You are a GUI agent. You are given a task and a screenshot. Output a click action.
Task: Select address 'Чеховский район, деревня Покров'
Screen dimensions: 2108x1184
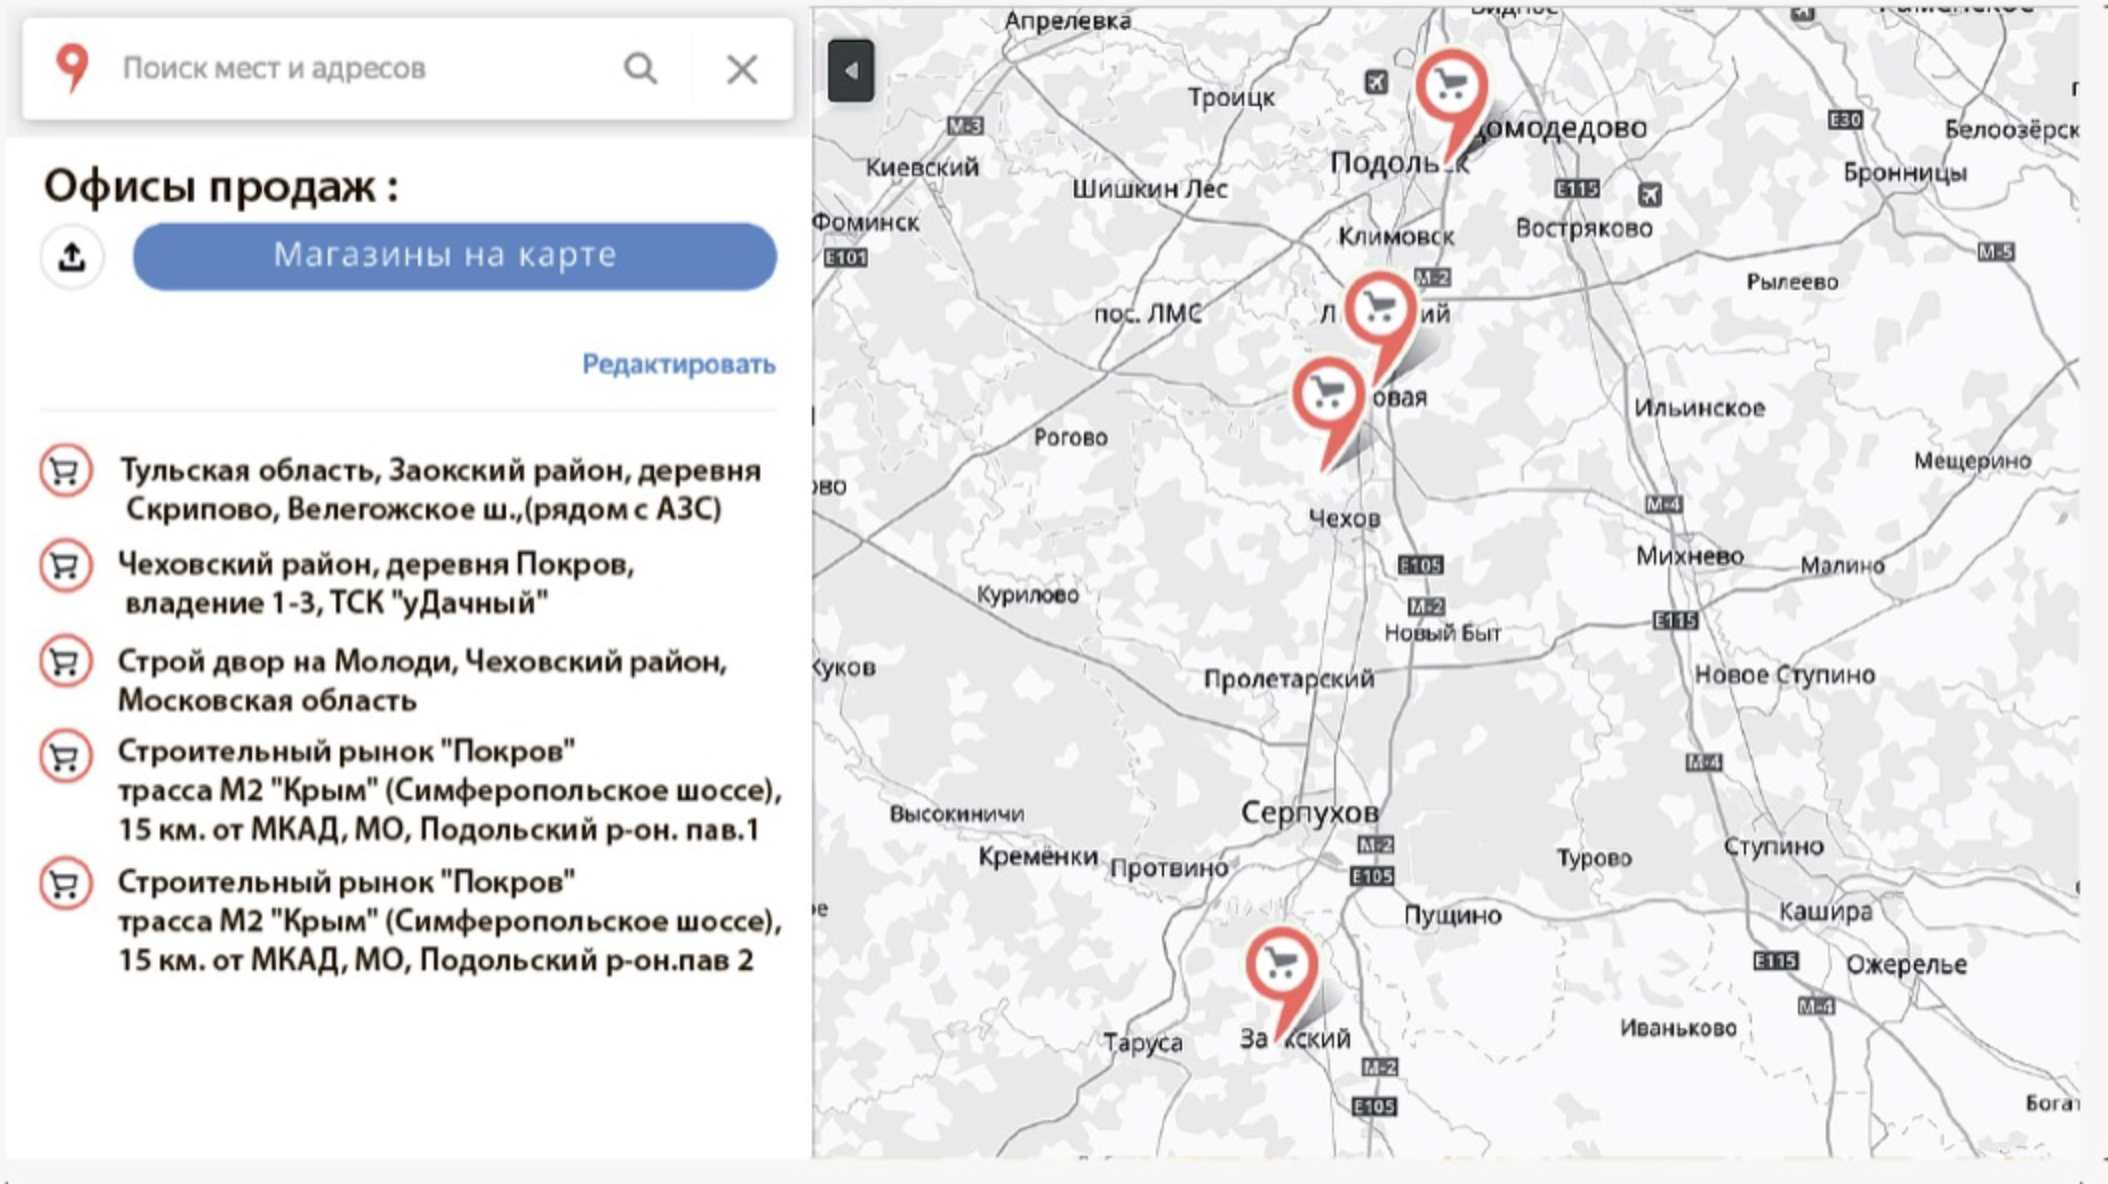pyautogui.click(x=376, y=583)
